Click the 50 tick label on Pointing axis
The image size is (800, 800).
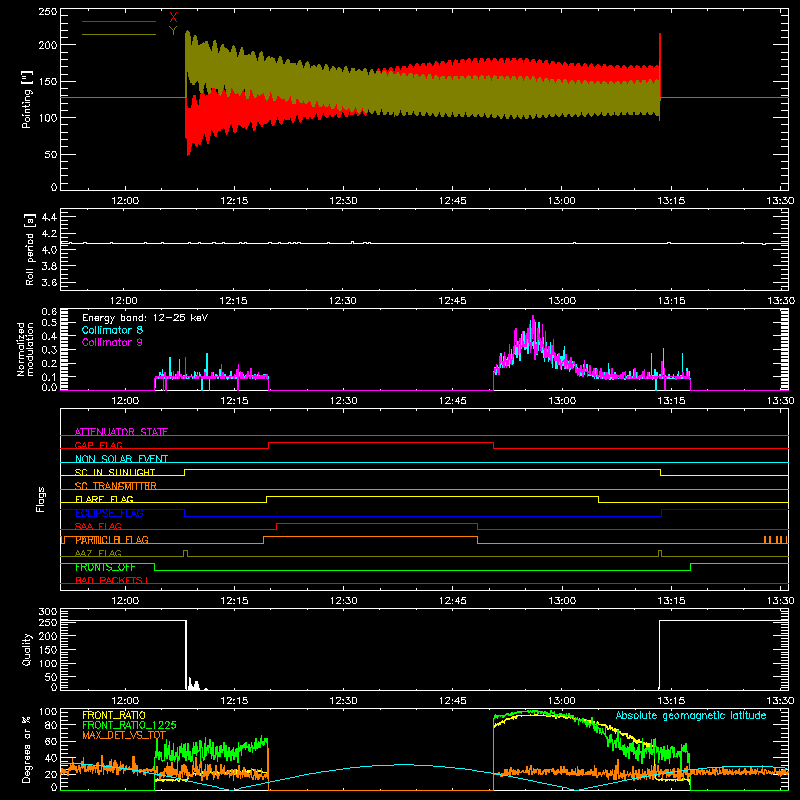[x=51, y=154]
